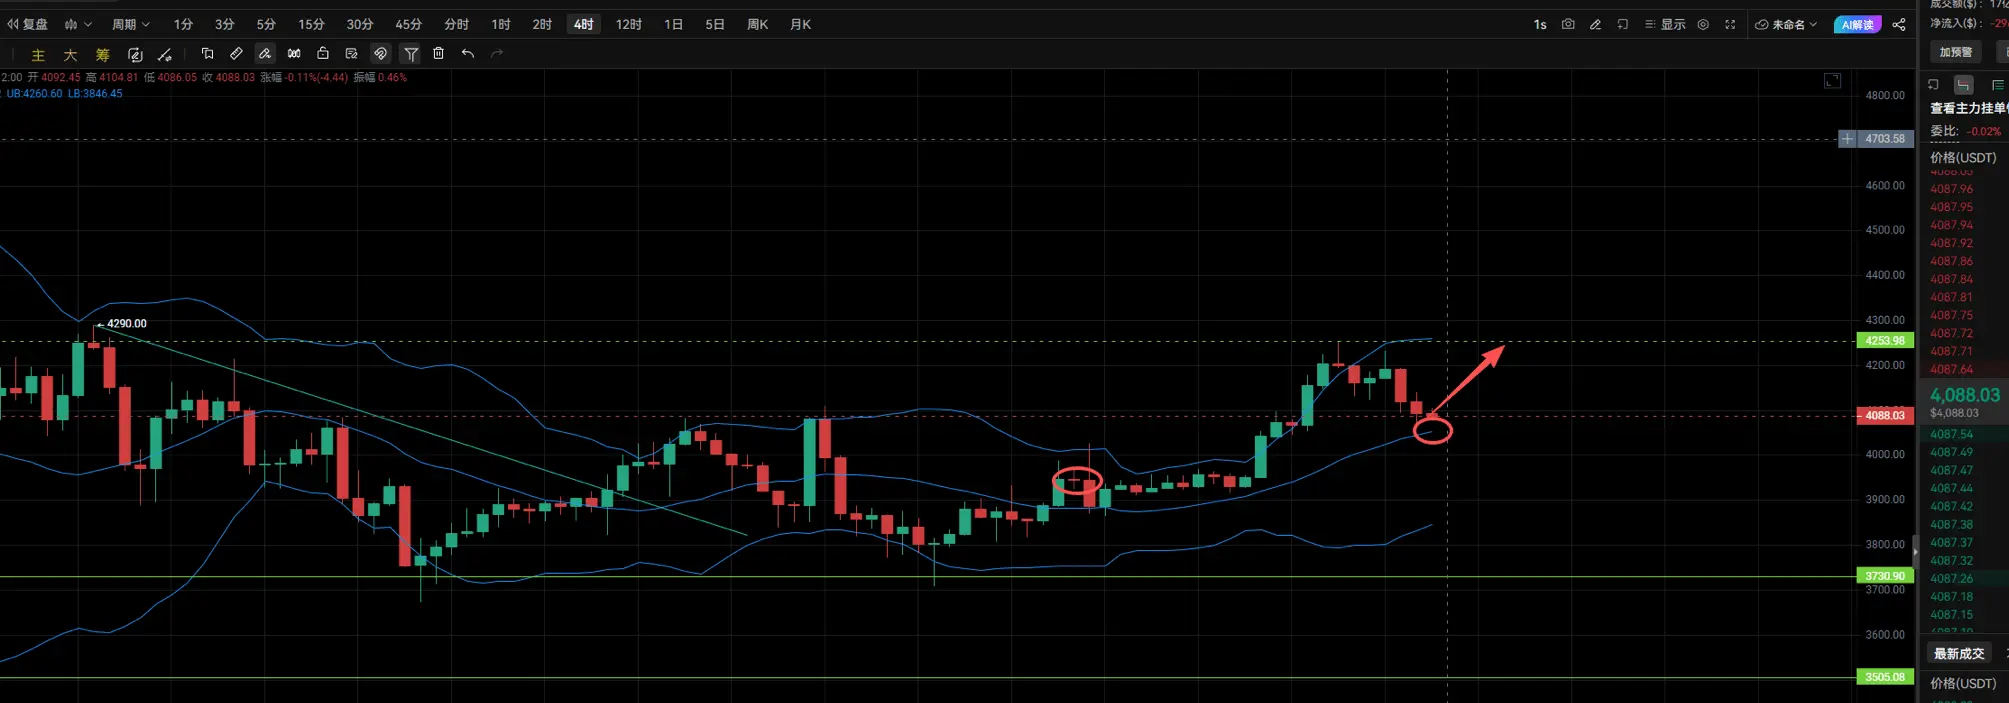The image size is (2009, 703).
Task: Click the 4,088.03 last price in order book
Action: coord(1965,395)
